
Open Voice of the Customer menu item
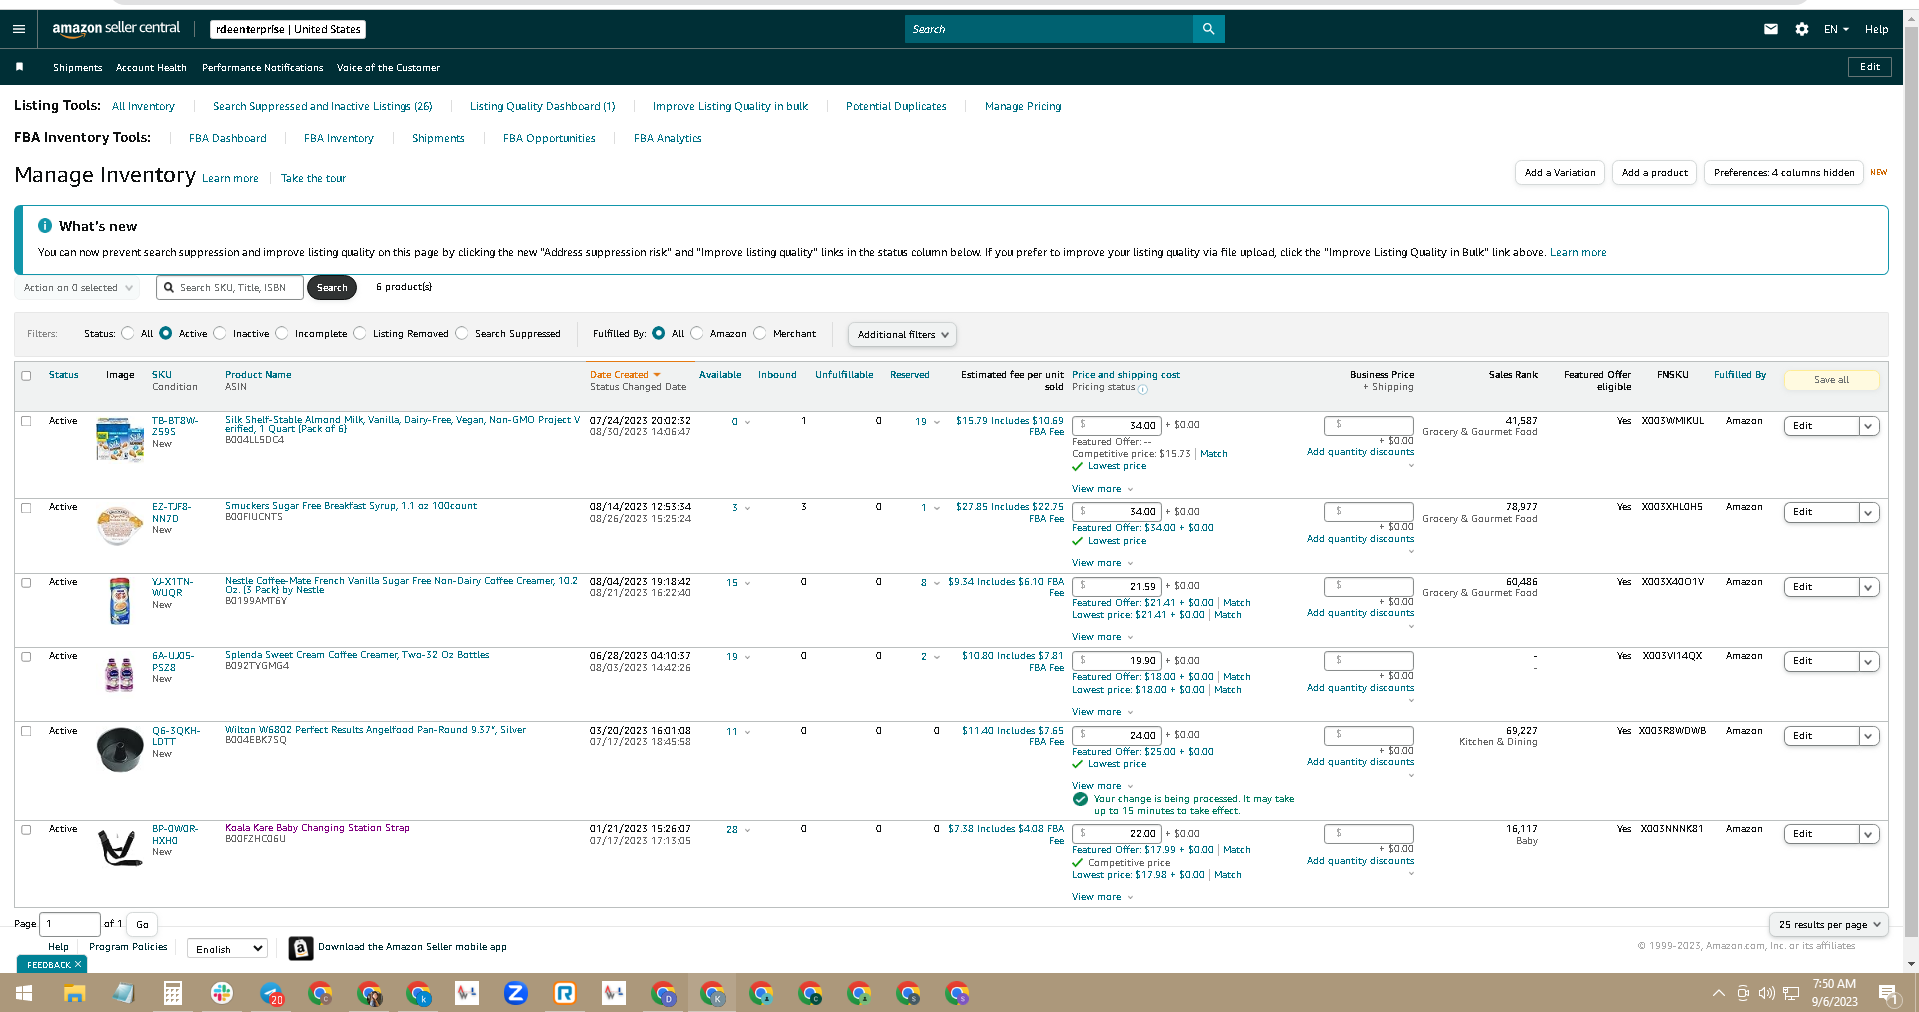(x=388, y=68)
